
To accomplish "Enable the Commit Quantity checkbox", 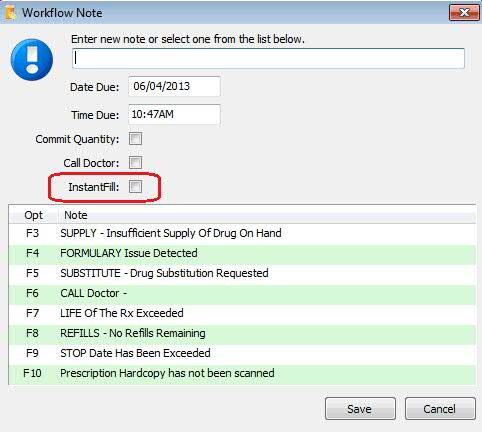I will coord(135,139).
